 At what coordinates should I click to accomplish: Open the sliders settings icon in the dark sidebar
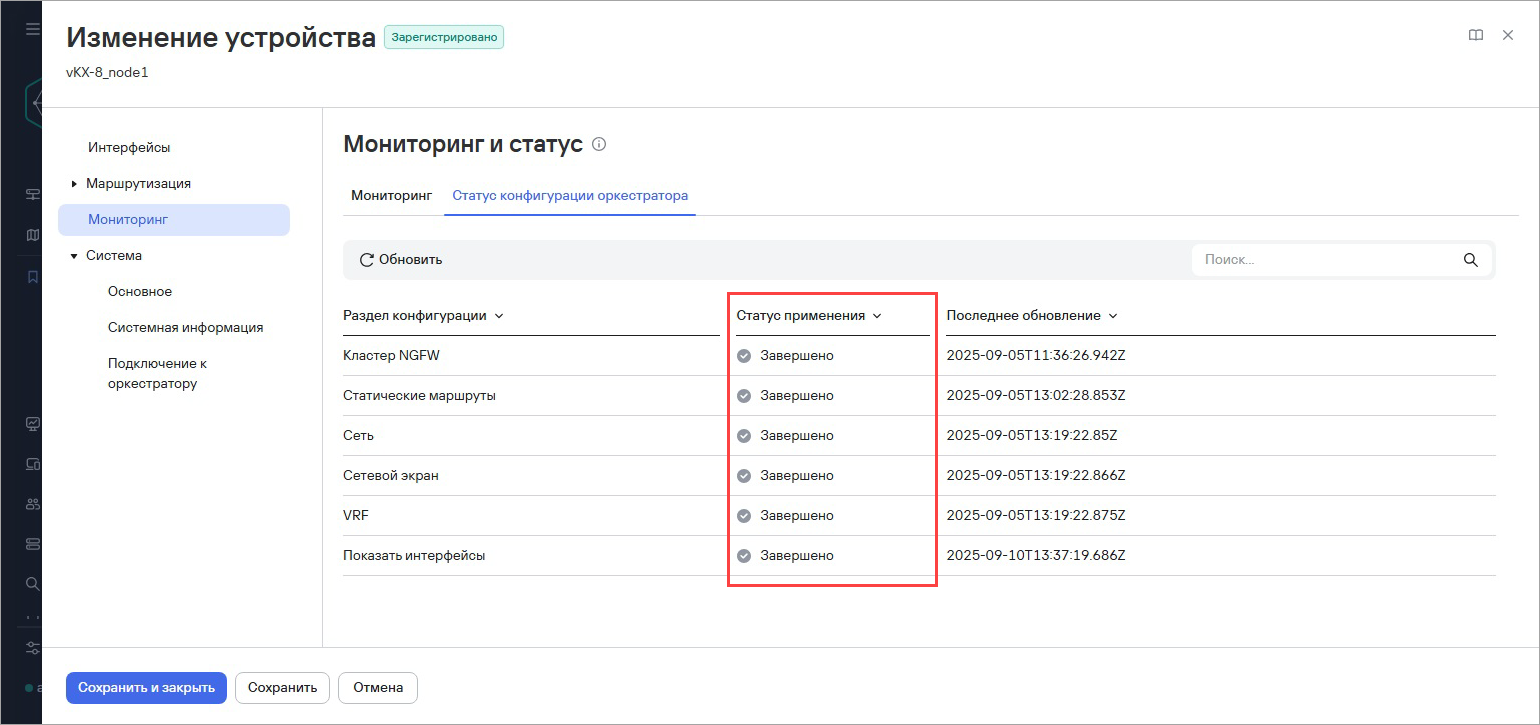pyautogui.click(x=32, y=647)
